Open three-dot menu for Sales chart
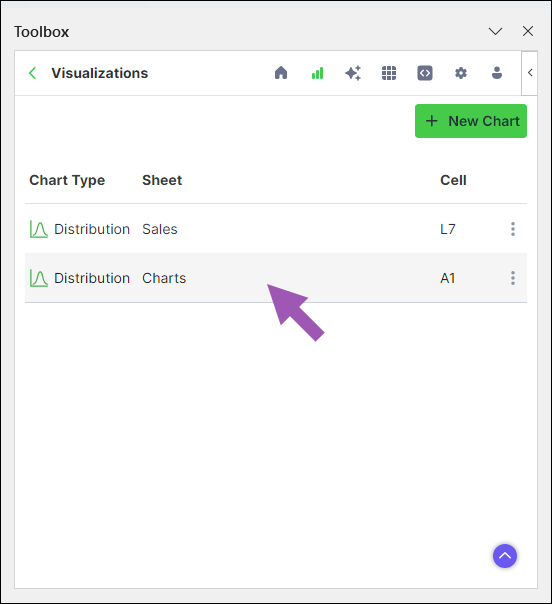 point(512,229)
